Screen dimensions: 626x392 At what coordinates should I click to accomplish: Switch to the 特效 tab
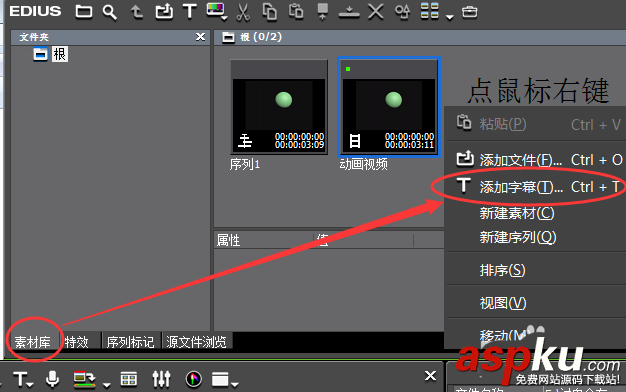tap(77, 342)
